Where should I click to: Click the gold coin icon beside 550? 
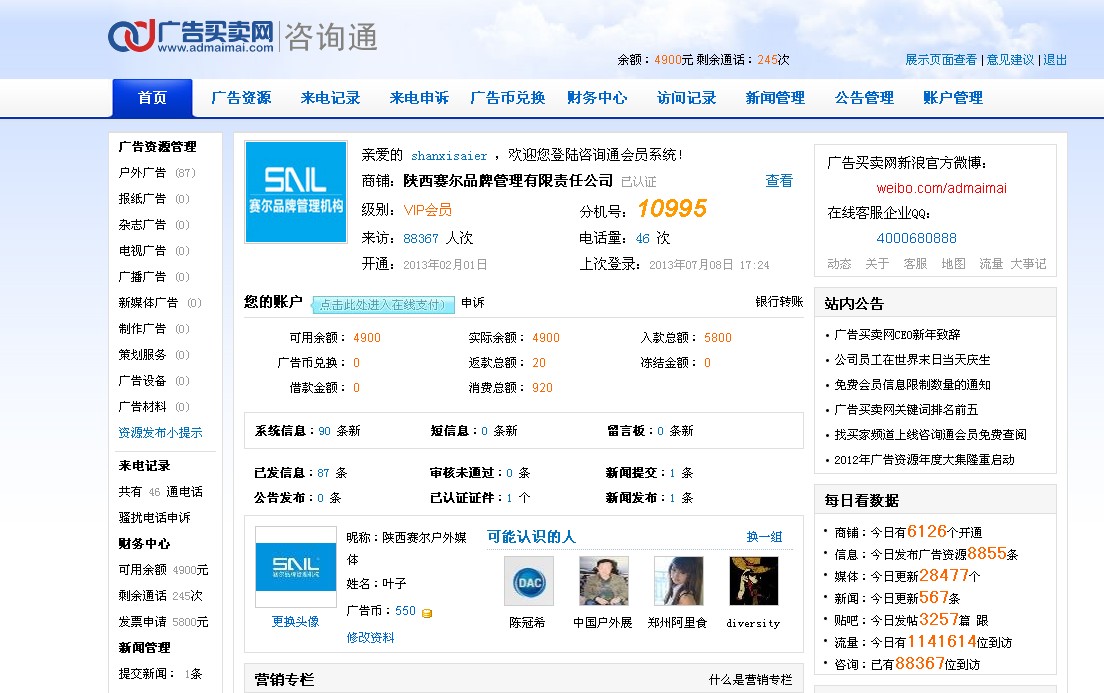click(x=427, y=613)
